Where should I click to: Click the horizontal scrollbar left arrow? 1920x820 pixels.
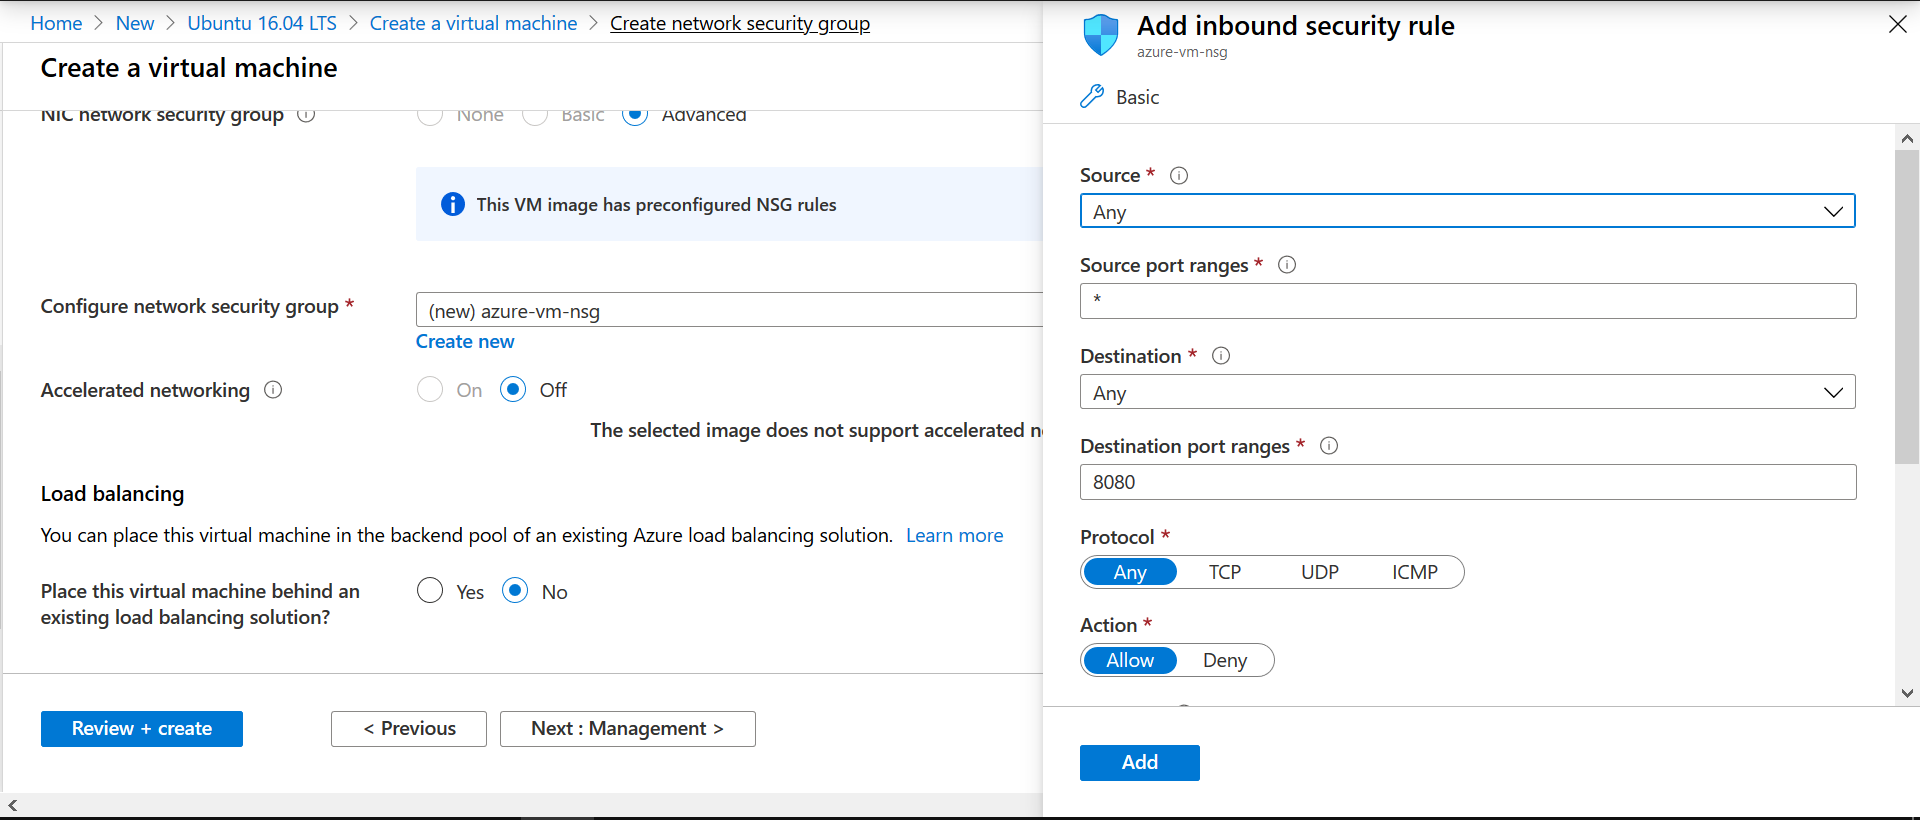tap(12, 805)
